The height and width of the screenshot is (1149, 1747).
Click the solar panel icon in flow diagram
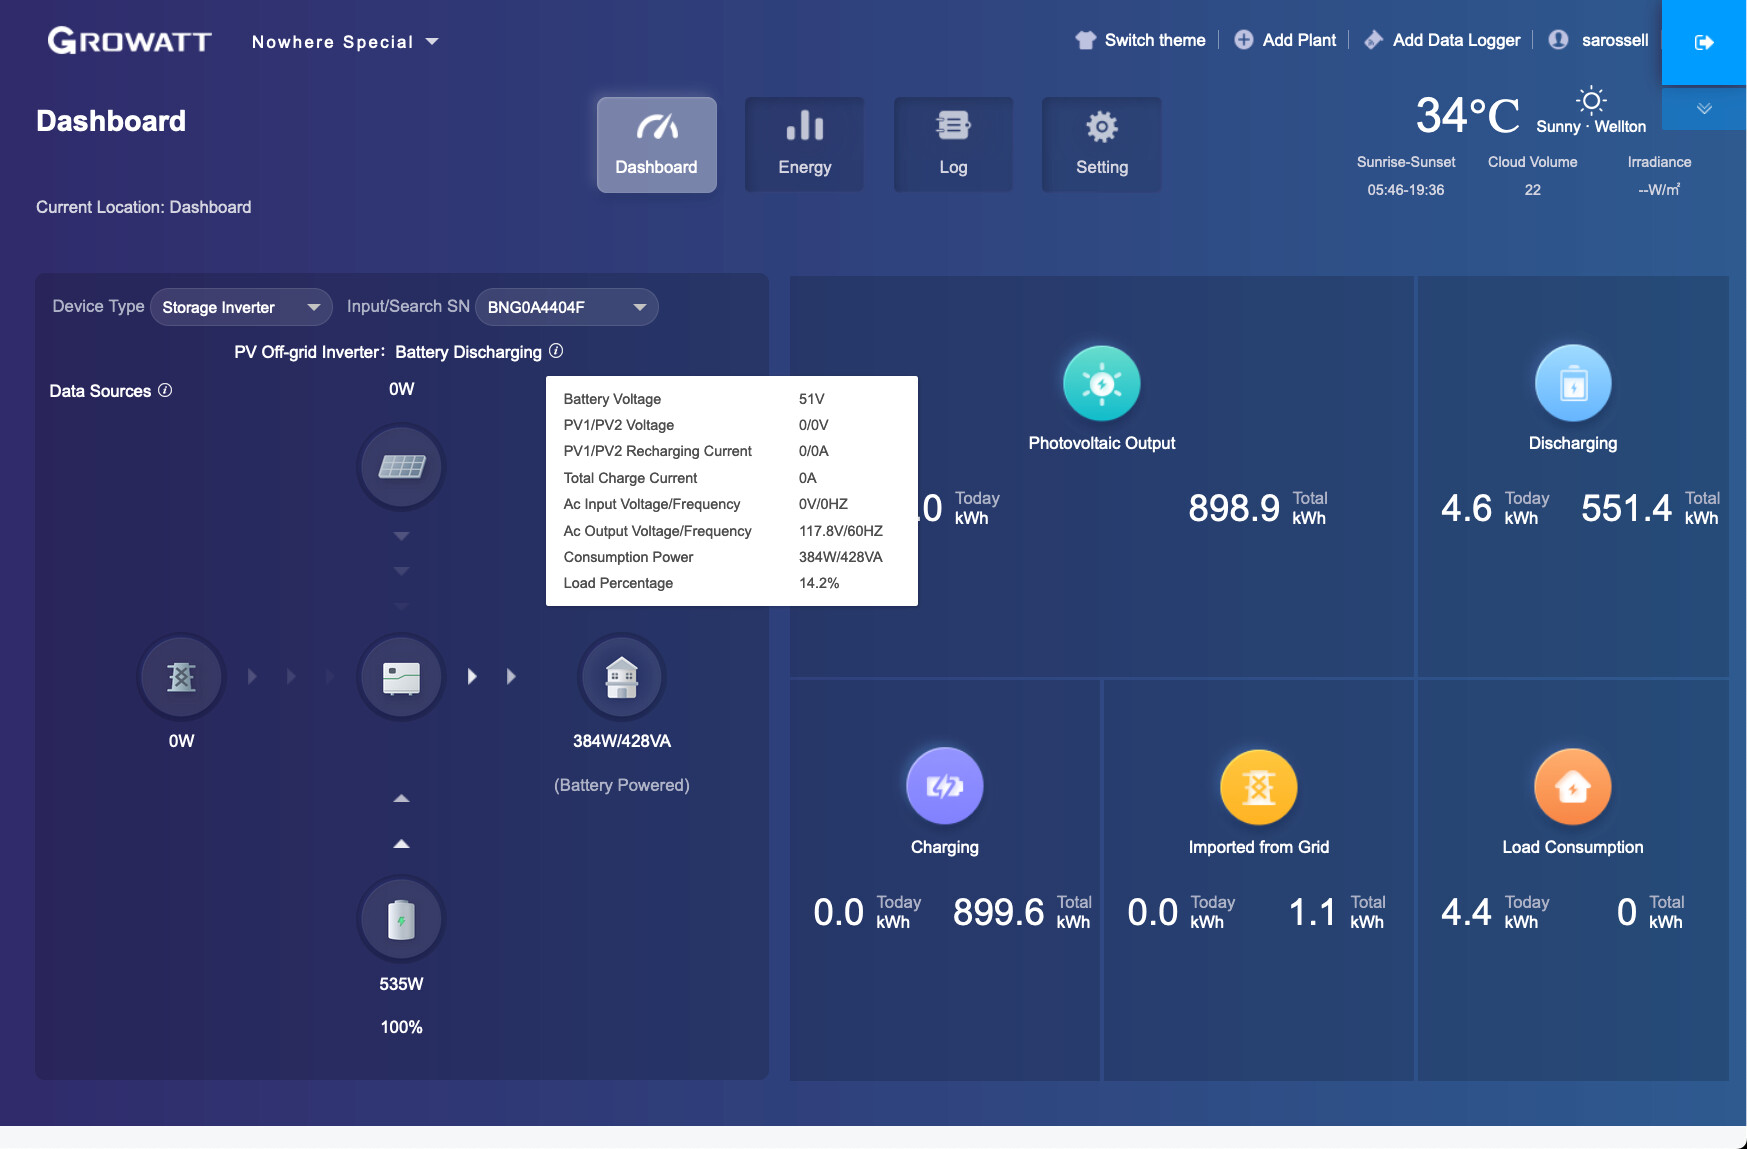coord(401,467)
